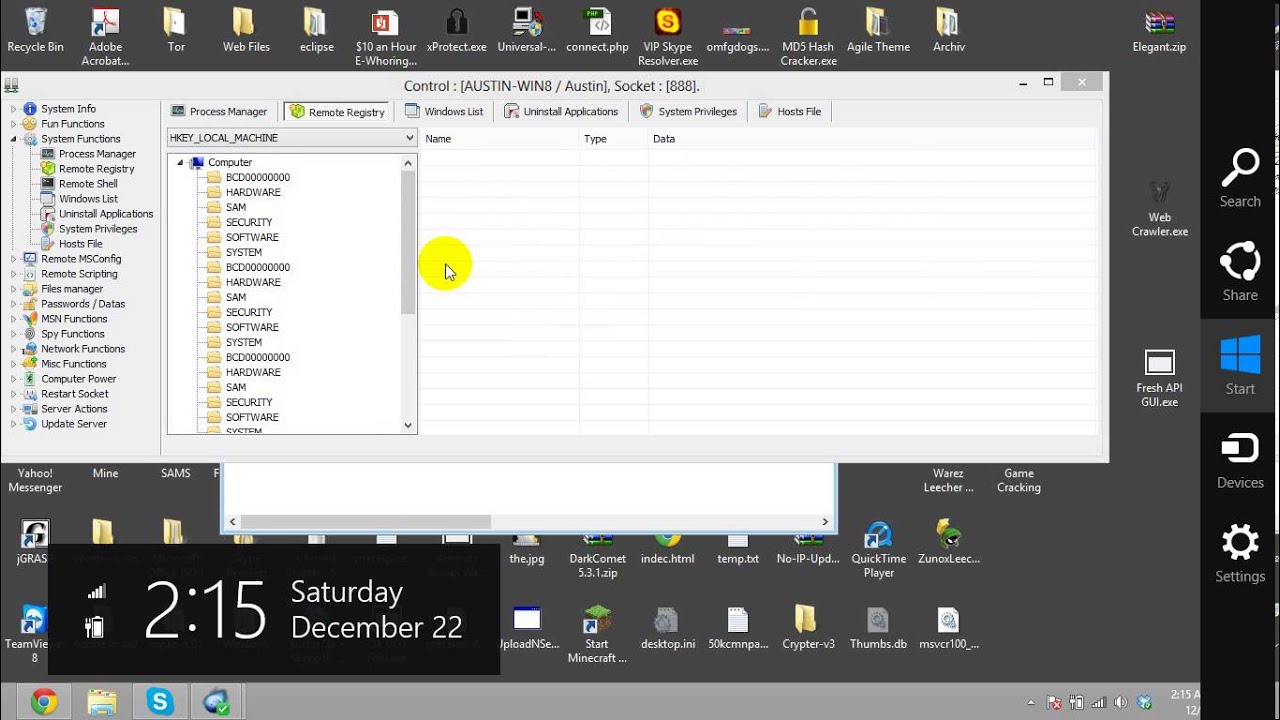This screenshot has width=1280, height=720.
Task: Open the Process Manager tab
Action: (x=218, y=112)
